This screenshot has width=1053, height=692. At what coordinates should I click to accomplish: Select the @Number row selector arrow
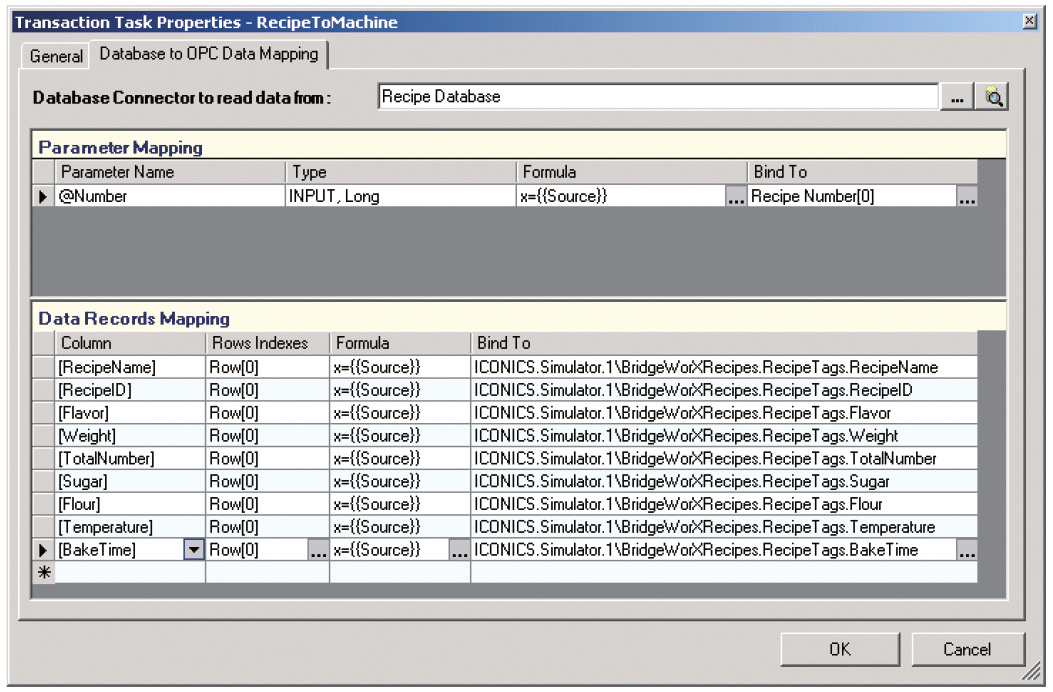(x=44, y=196)
